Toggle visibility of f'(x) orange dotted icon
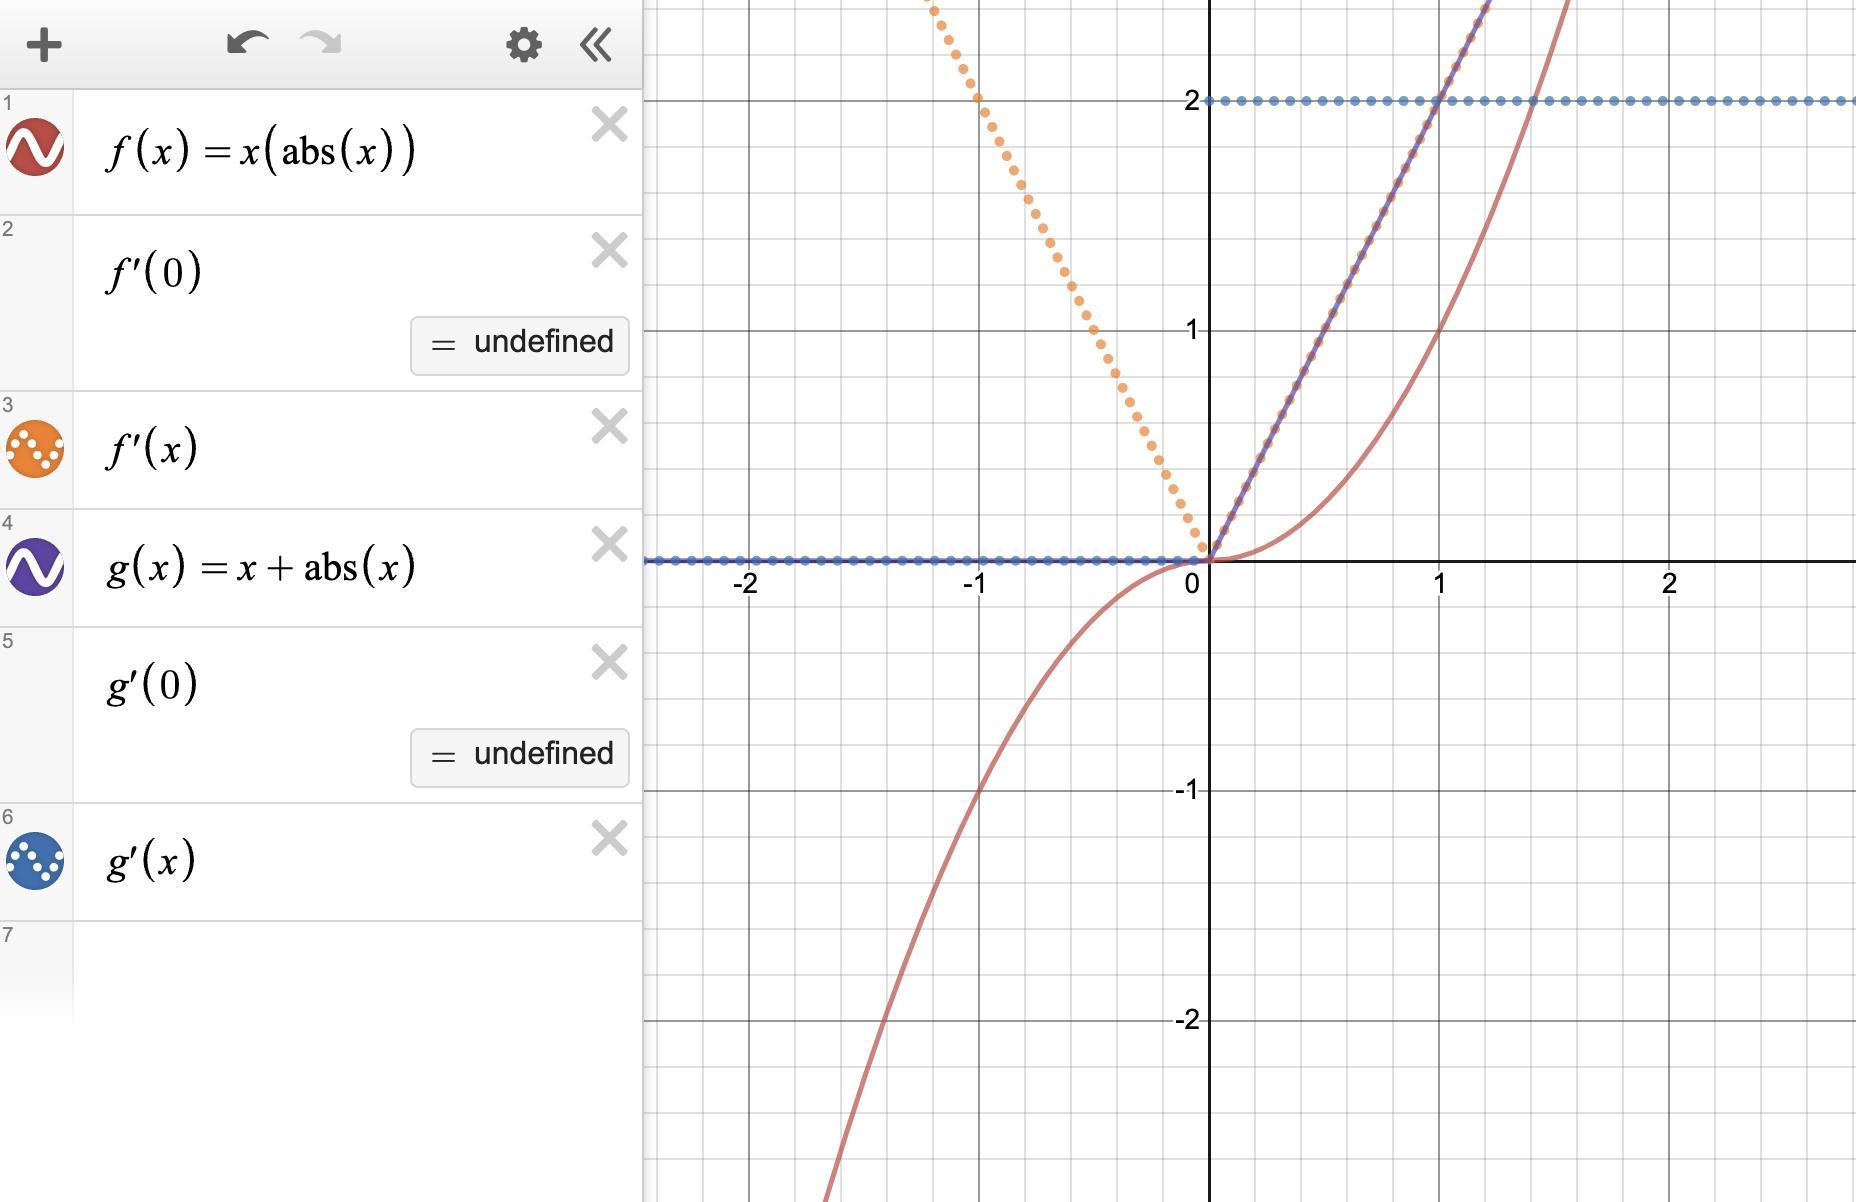This screenshot has height=1202, width=1856. pyautogui.click(x=35, y=448)
